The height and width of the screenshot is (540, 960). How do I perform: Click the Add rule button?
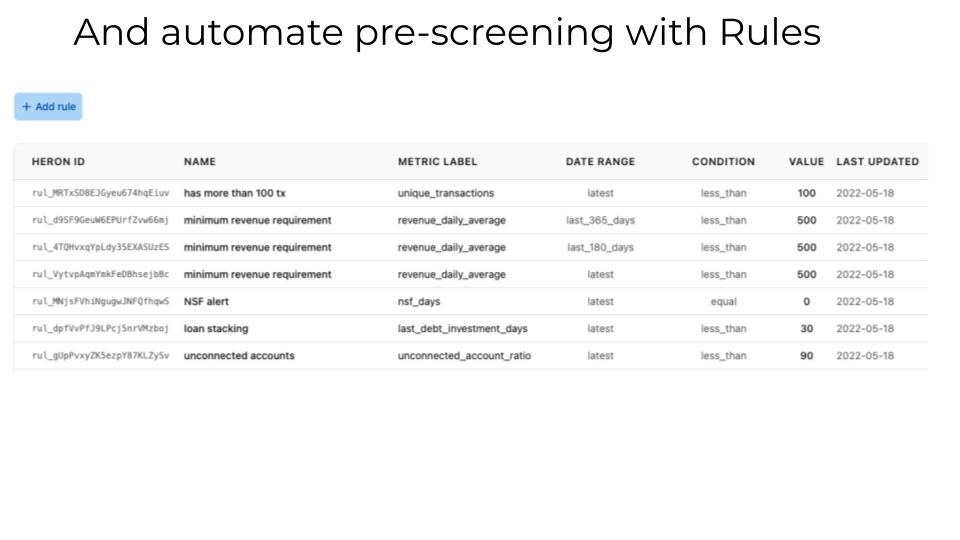[48, 107]
